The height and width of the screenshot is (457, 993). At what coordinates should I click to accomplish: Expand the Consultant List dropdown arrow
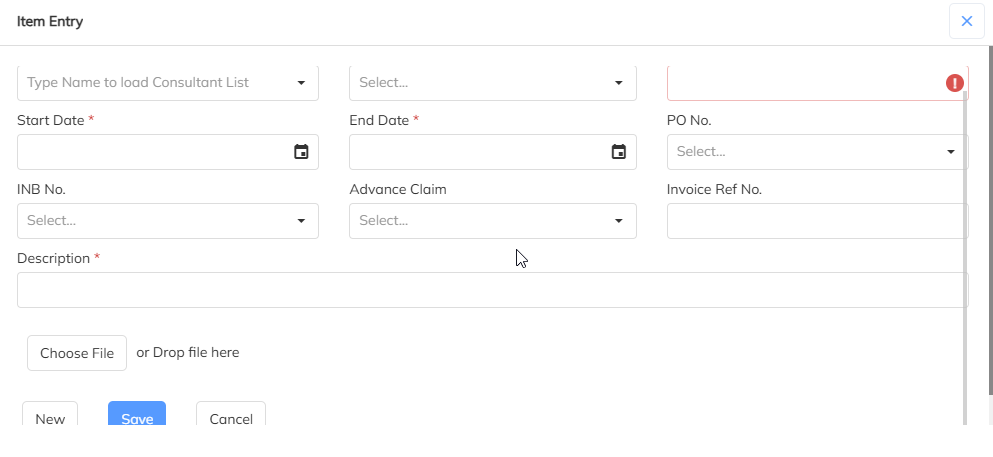click(x=301, y=83)
